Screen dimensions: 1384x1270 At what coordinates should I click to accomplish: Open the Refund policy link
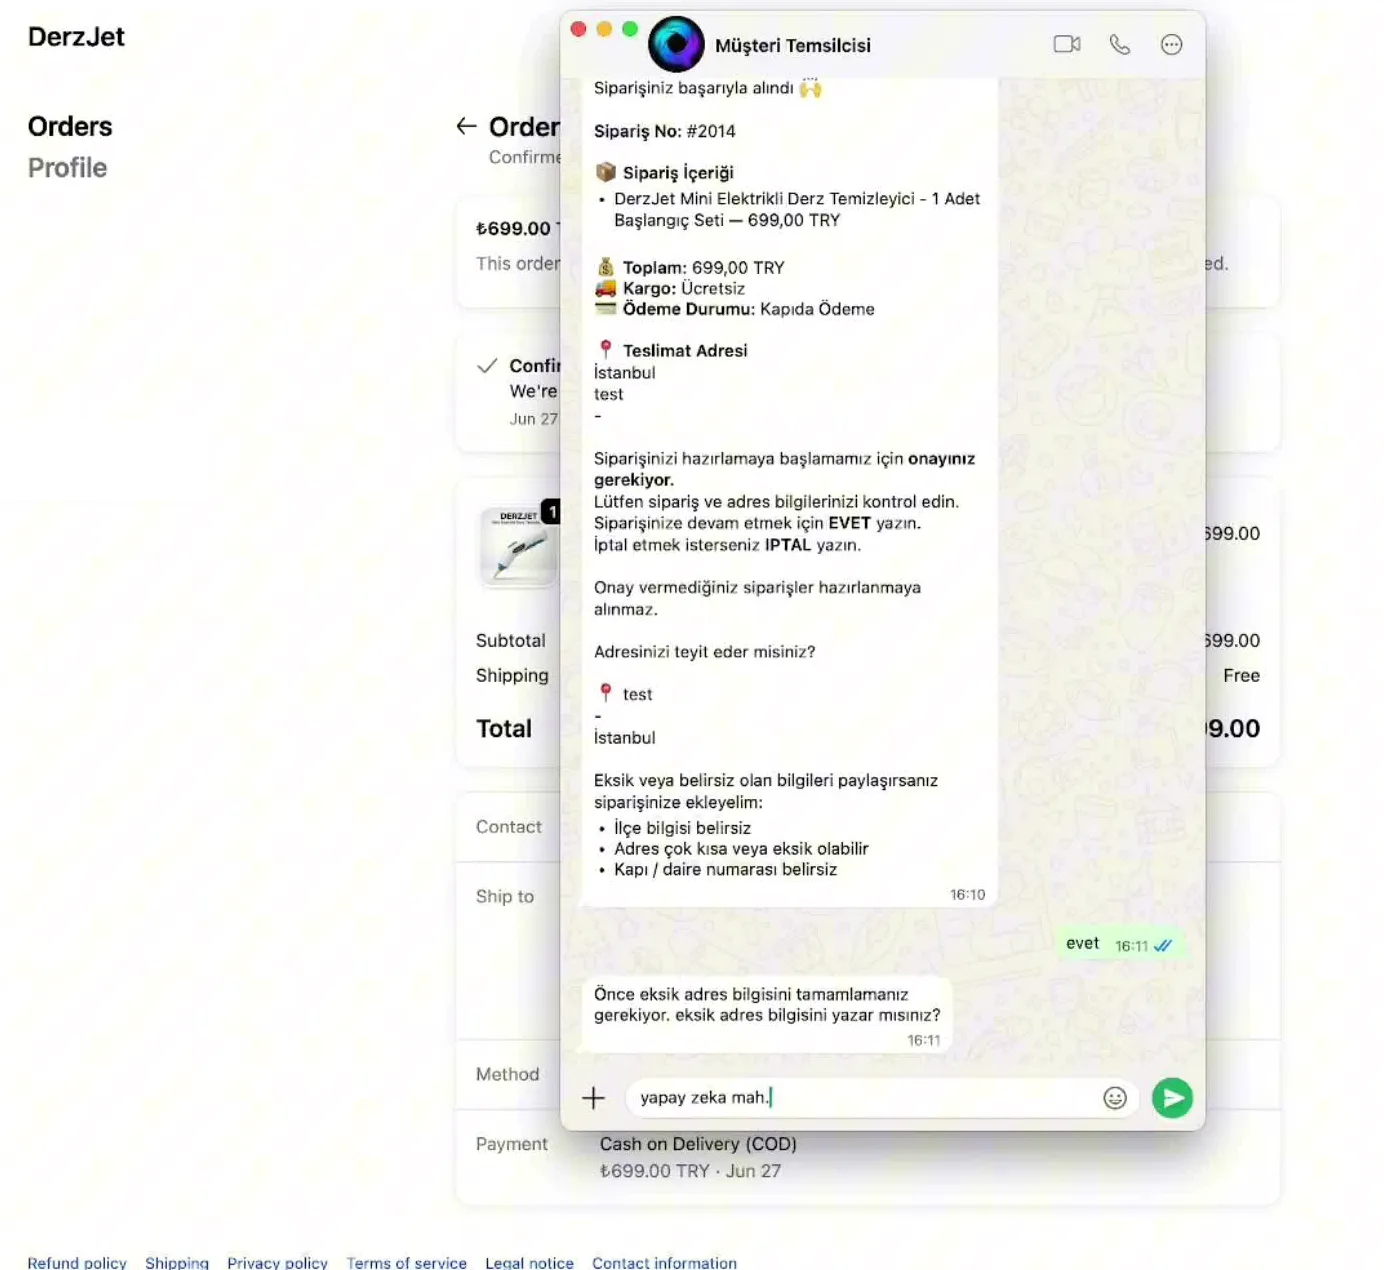(77, 1262)
